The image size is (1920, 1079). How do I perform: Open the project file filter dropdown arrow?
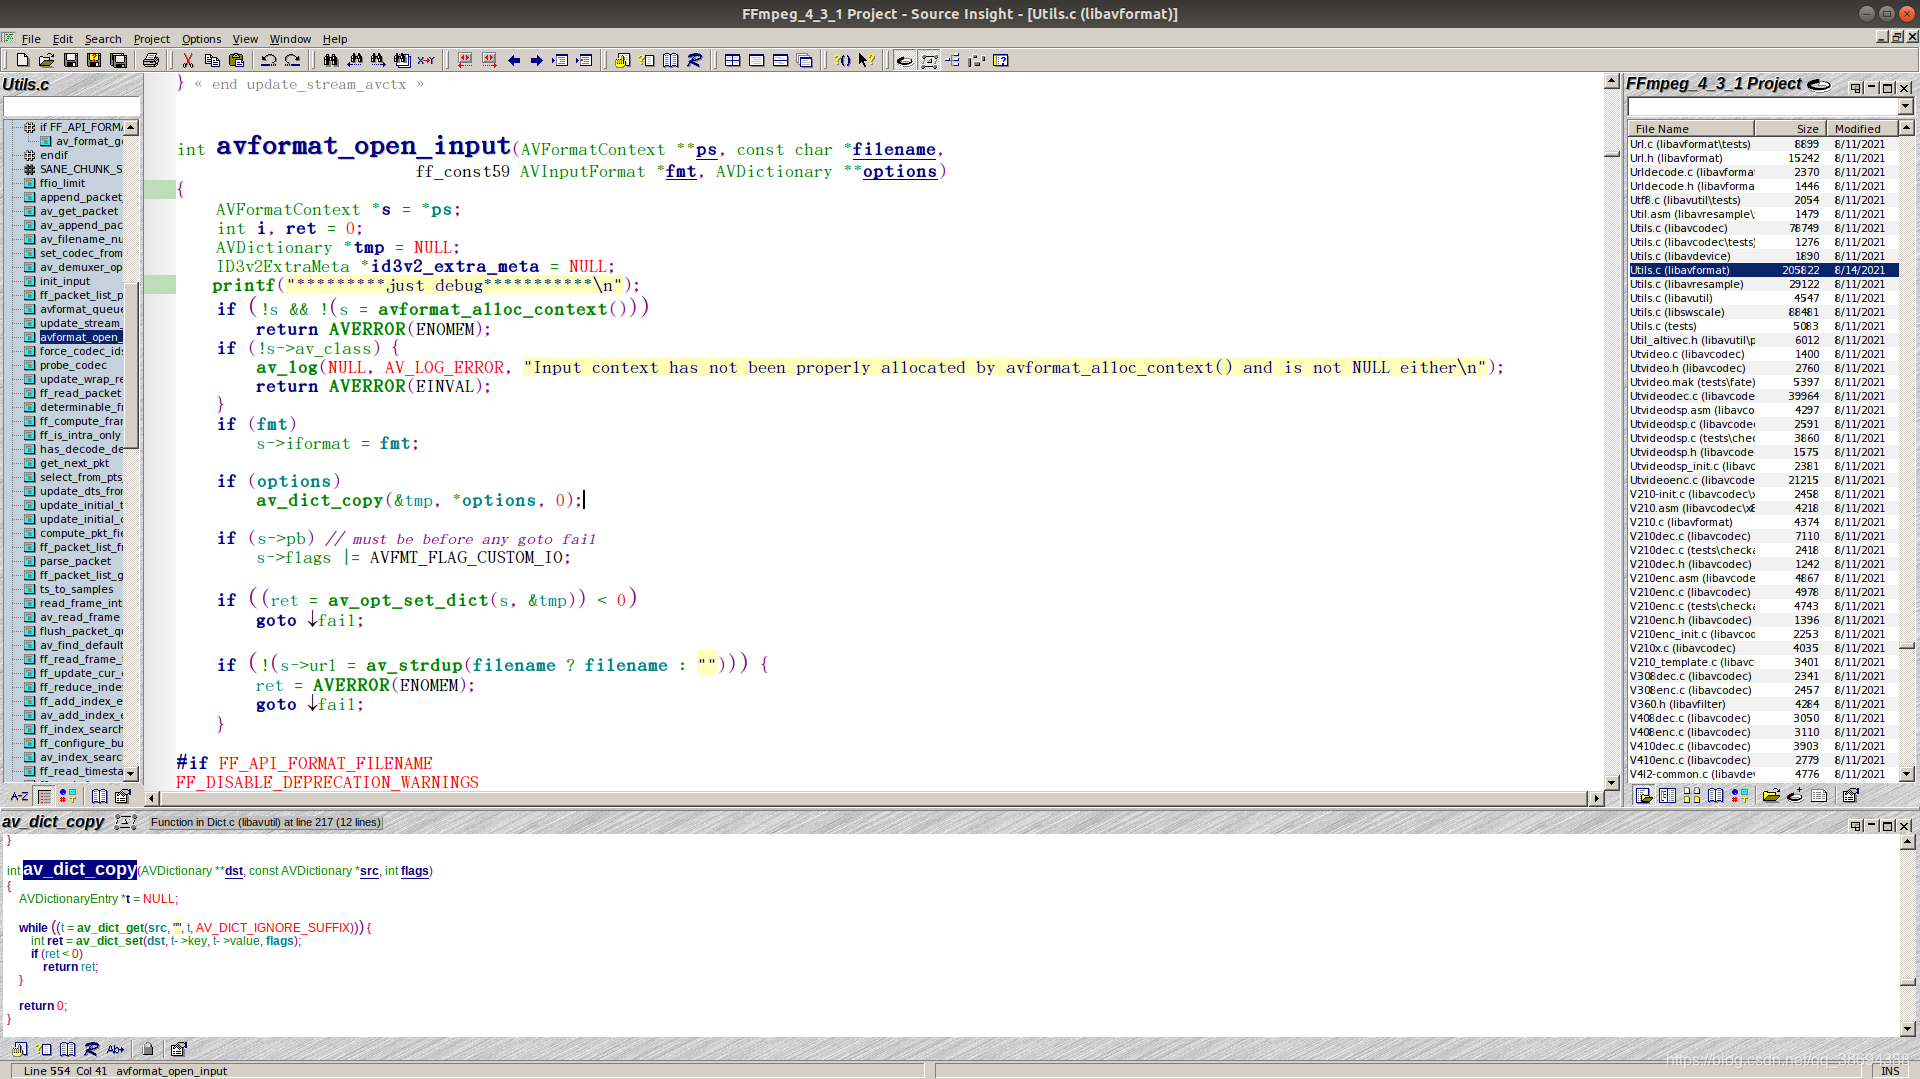point(1906,107)
